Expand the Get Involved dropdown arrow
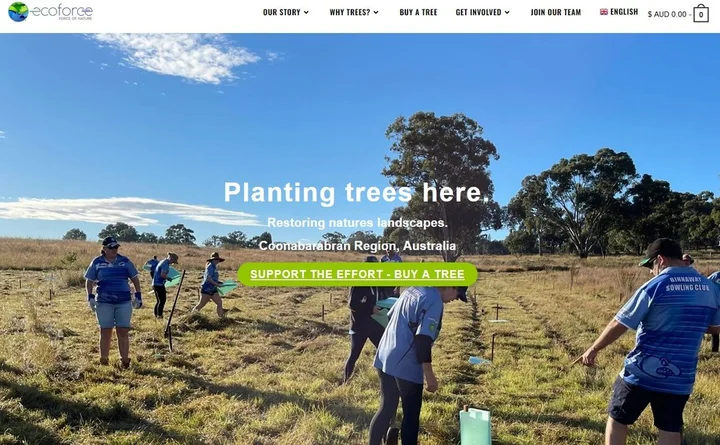 tap(507, 12)
